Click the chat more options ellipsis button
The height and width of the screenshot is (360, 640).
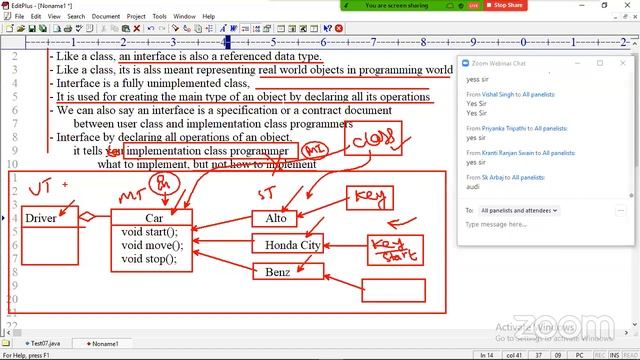[x=621, y=211]
